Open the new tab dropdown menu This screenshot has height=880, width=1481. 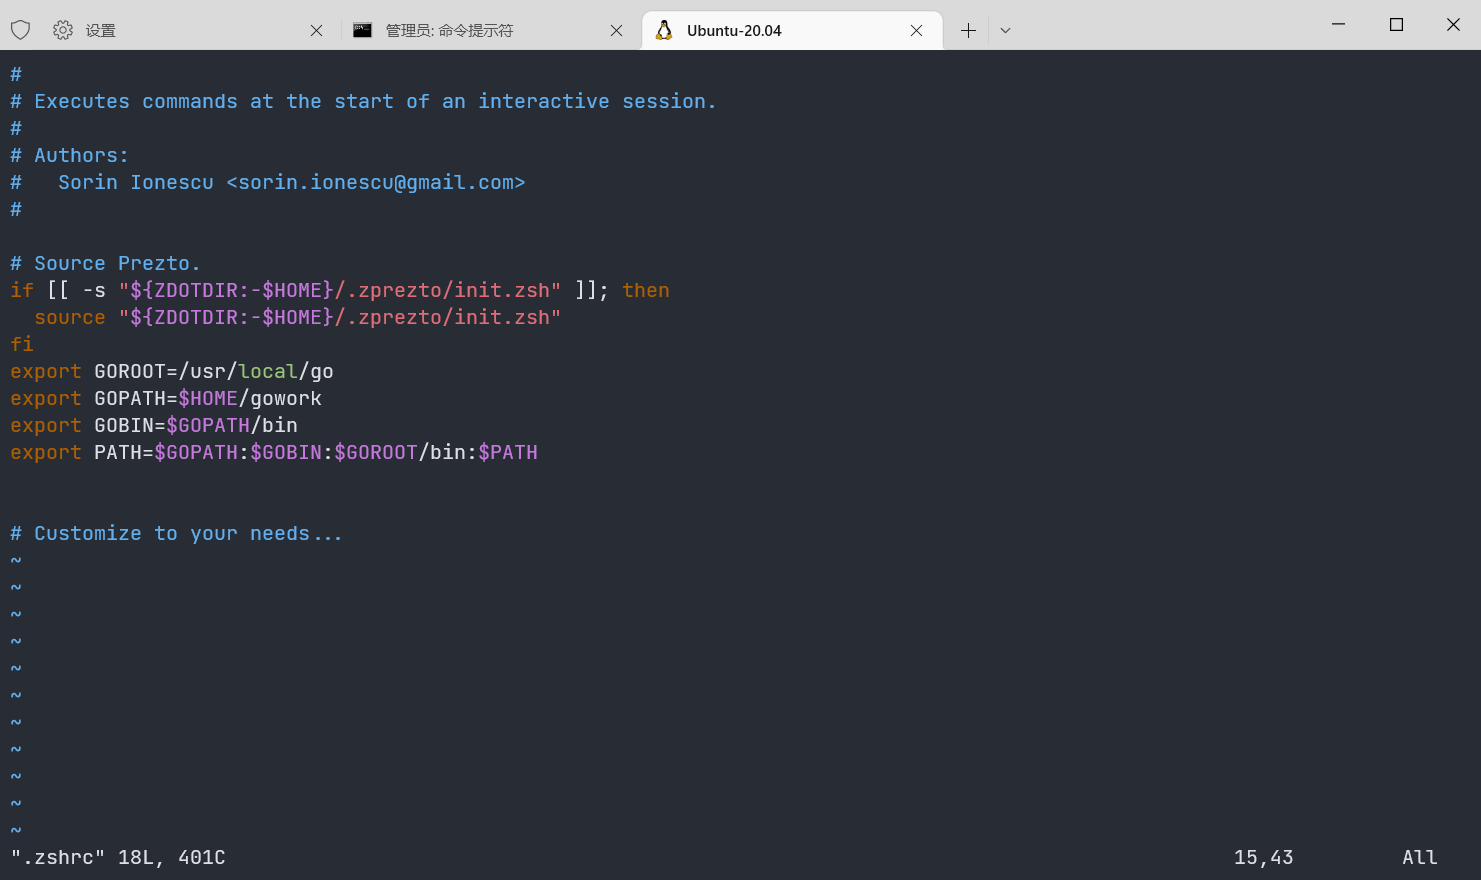[x=1005, y=30]
